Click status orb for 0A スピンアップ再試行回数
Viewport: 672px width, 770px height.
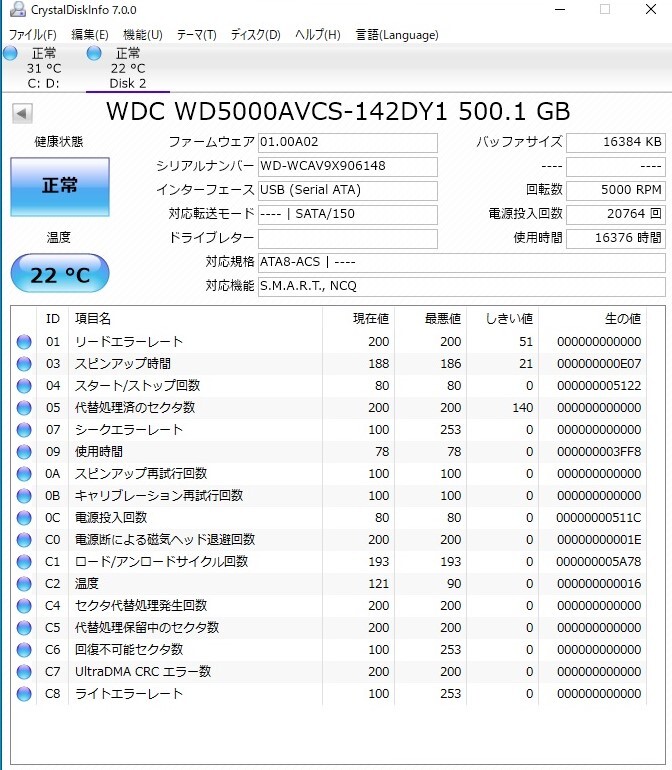24,474
